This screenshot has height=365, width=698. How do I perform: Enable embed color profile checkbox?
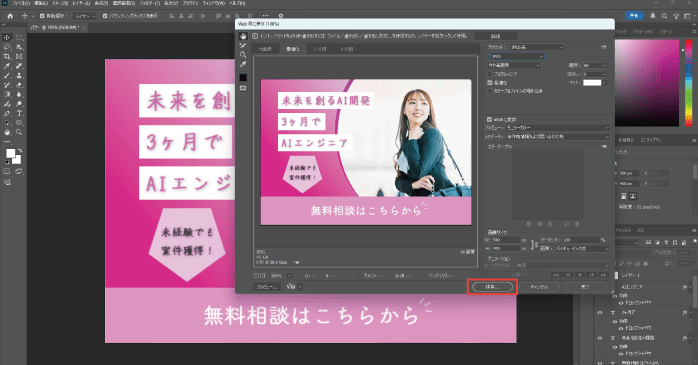[x=490, y=91]
